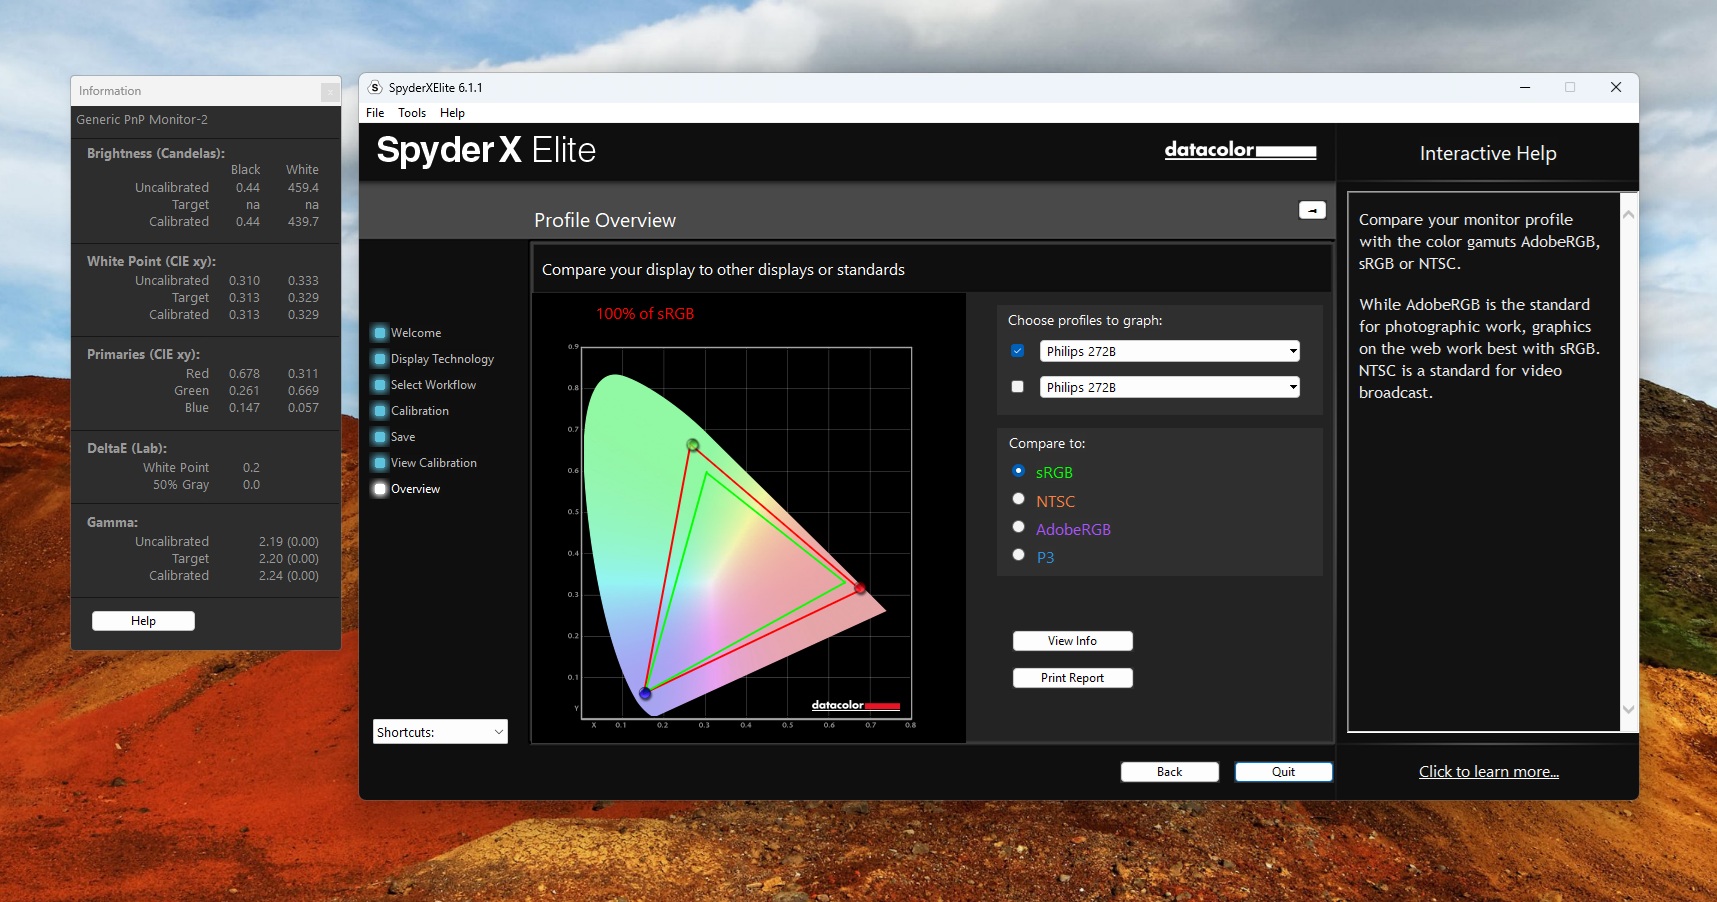
Task: Click the Calibration step indicator icon
Action: [x=380, y=411]
